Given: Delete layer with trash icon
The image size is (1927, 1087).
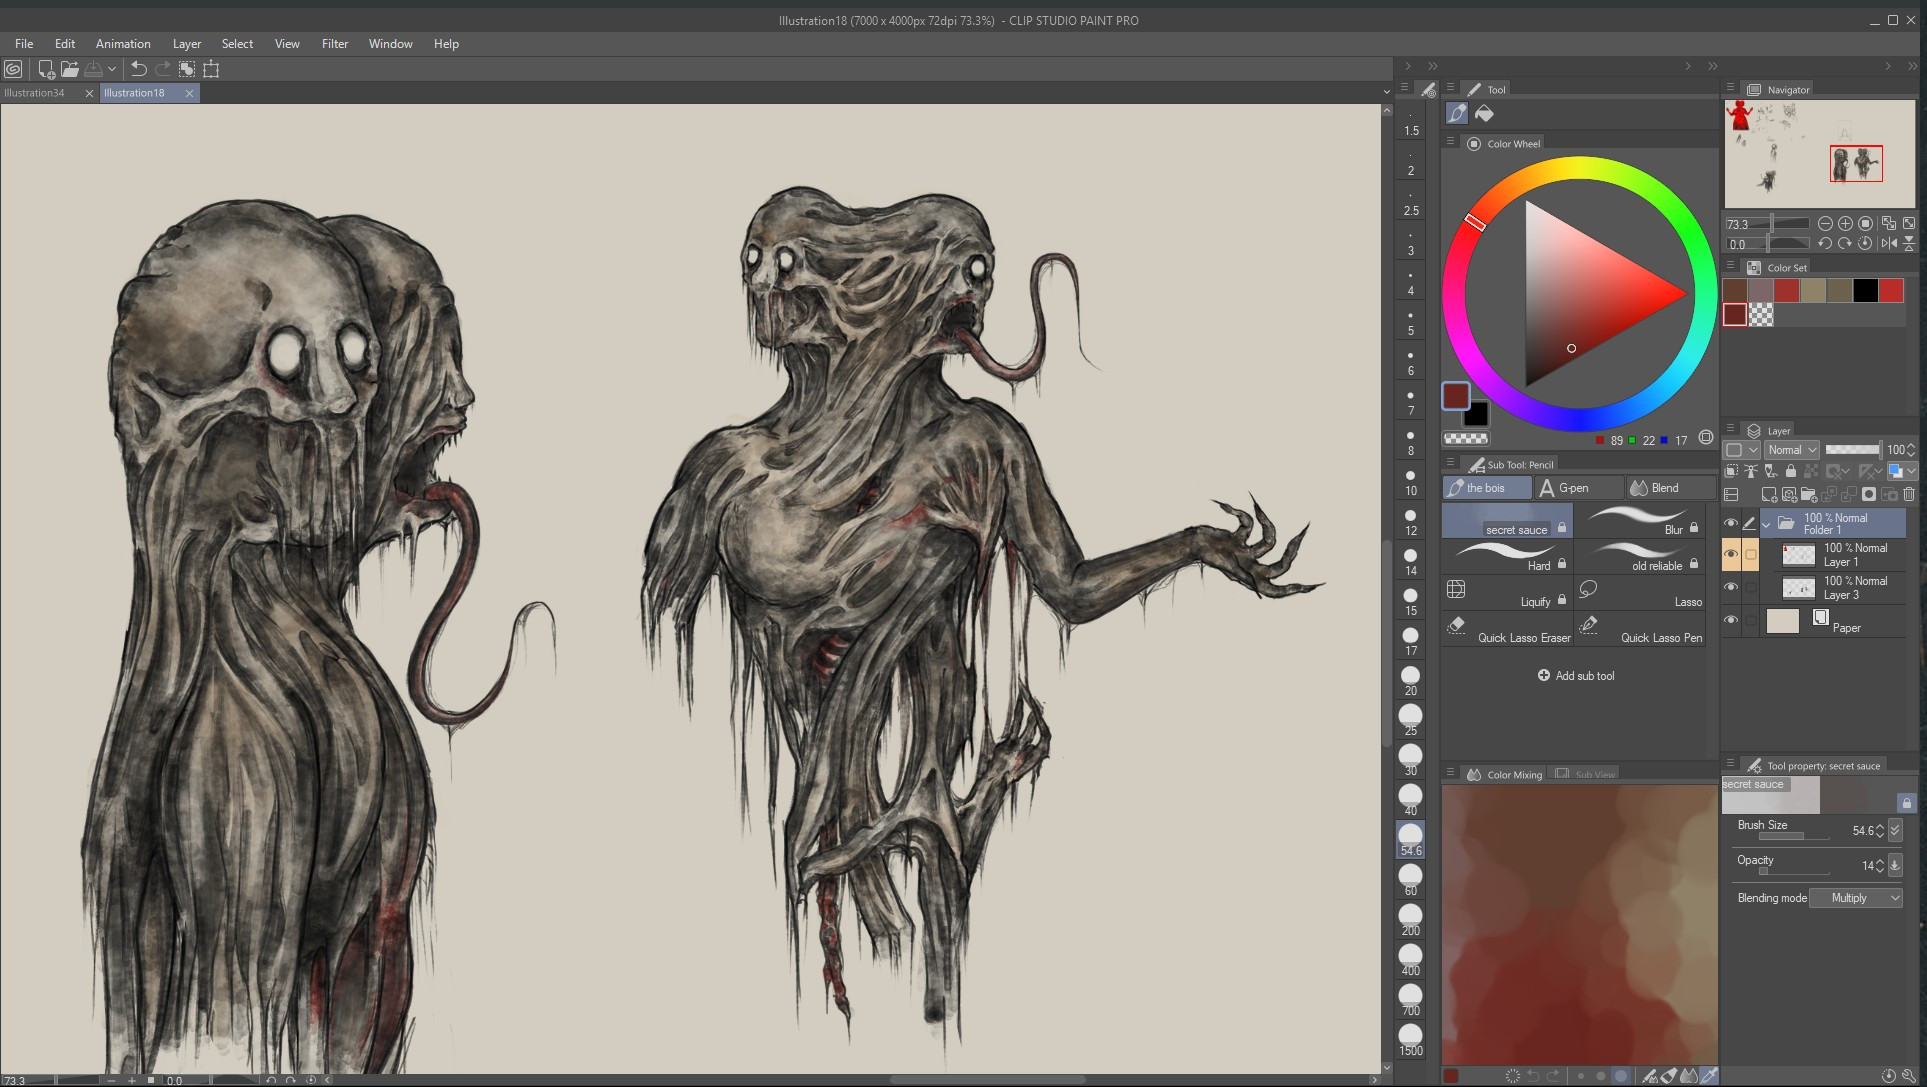Looking at the screenshot, I should [1908, 495].
